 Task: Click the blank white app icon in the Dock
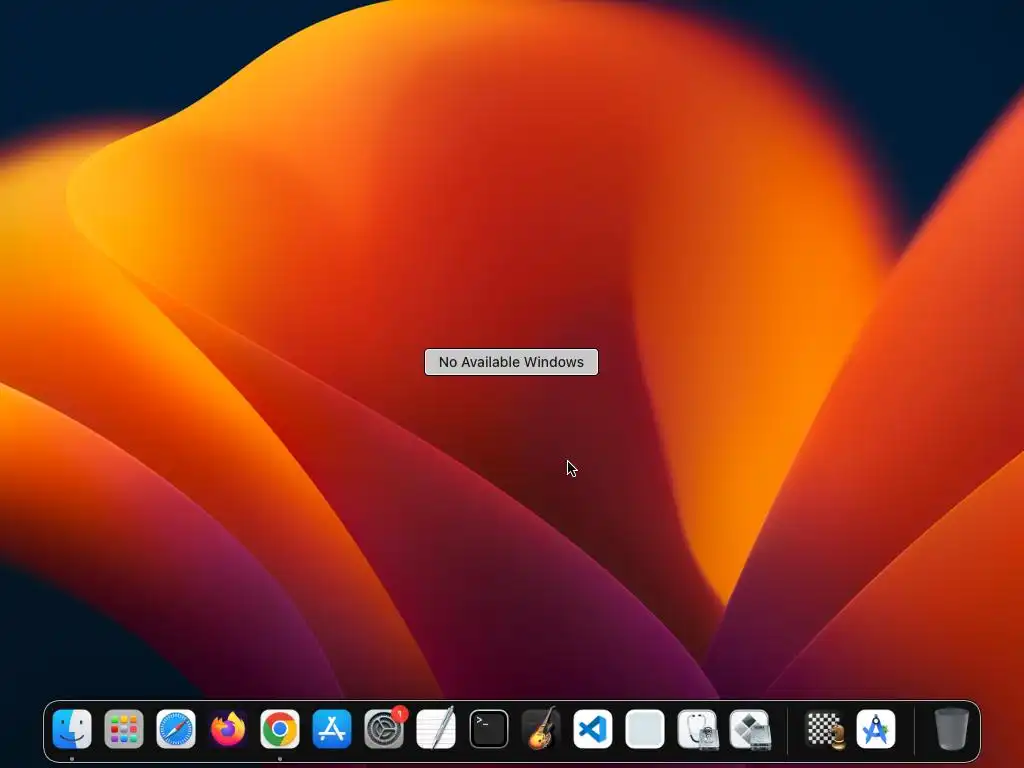coord(645,729)
